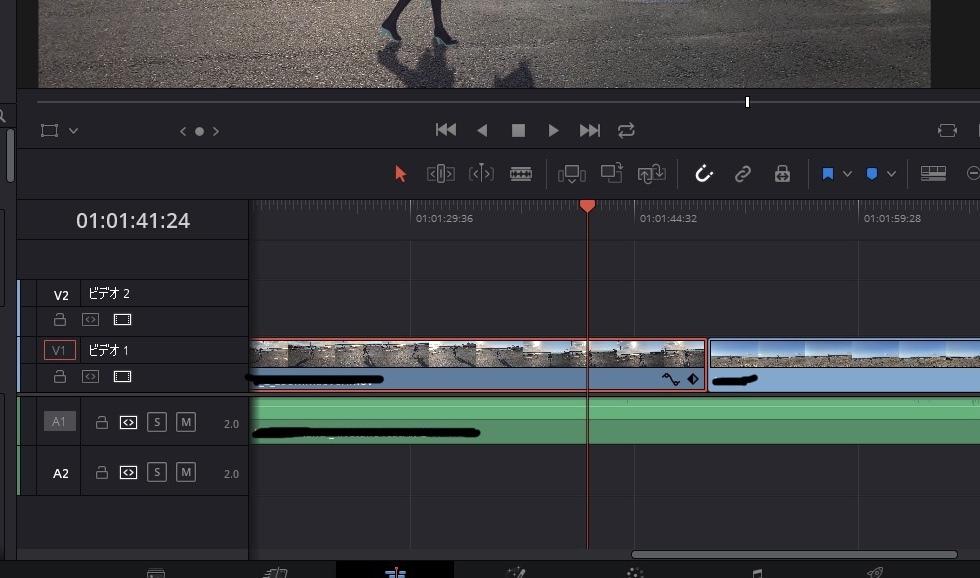Viewport: 980px width, 578px height.
Task: Open the flag color dropdown
Action: [848, 174]
